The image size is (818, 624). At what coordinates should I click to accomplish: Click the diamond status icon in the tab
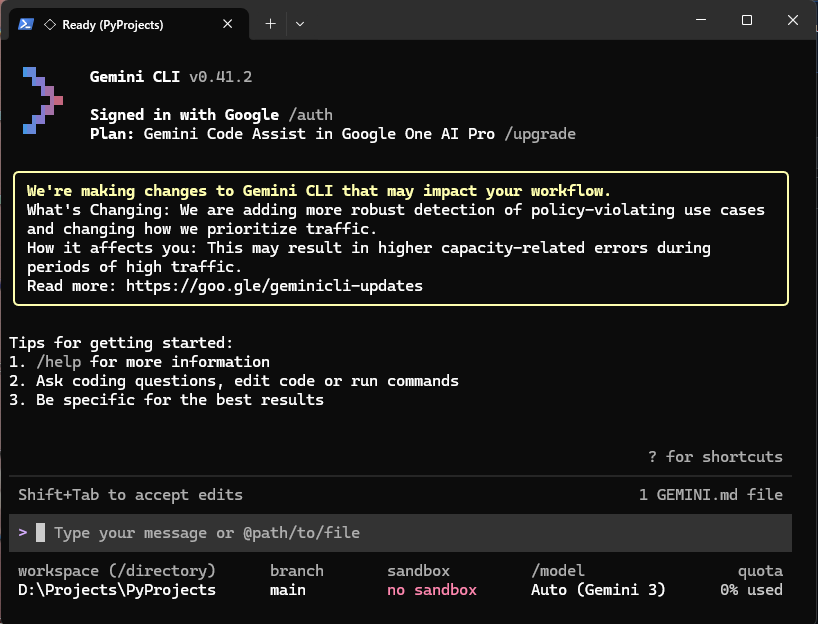pos(50,25)
